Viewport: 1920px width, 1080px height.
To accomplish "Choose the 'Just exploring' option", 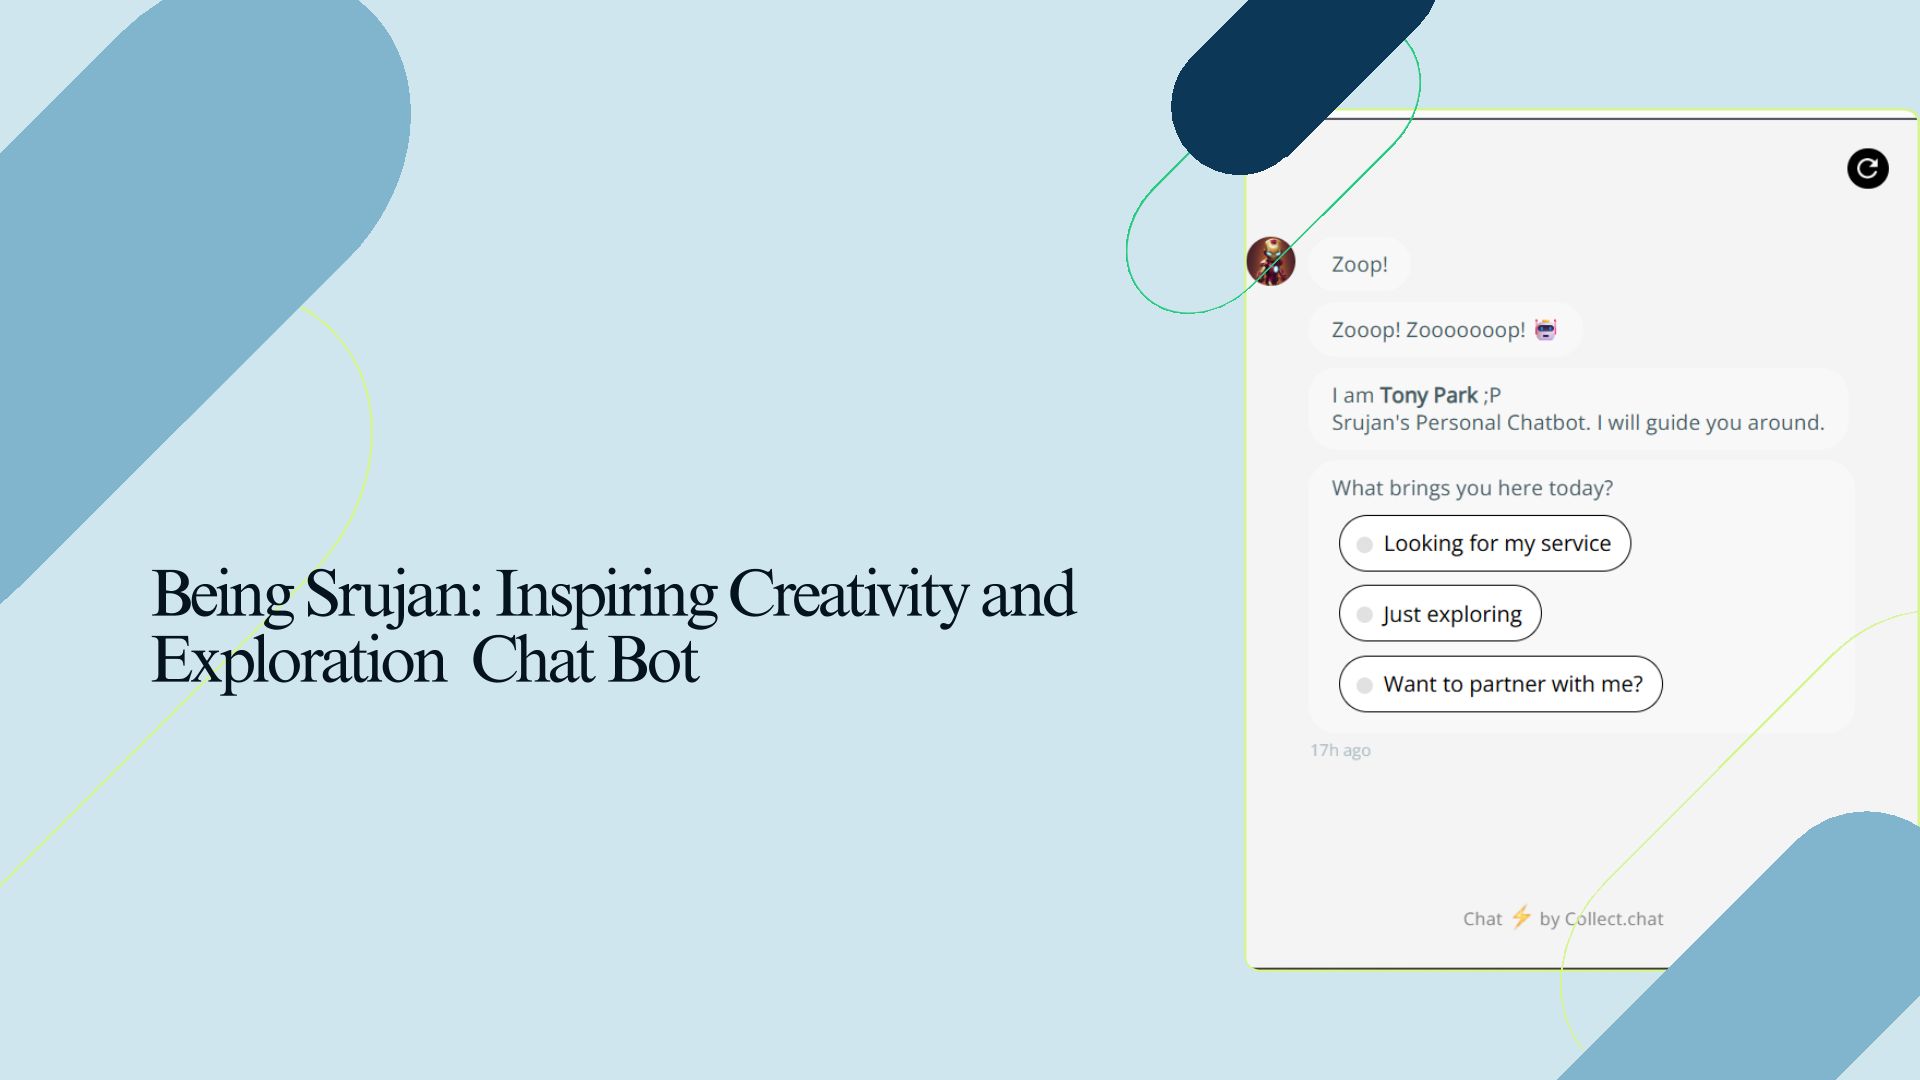I will point(1440,613).
